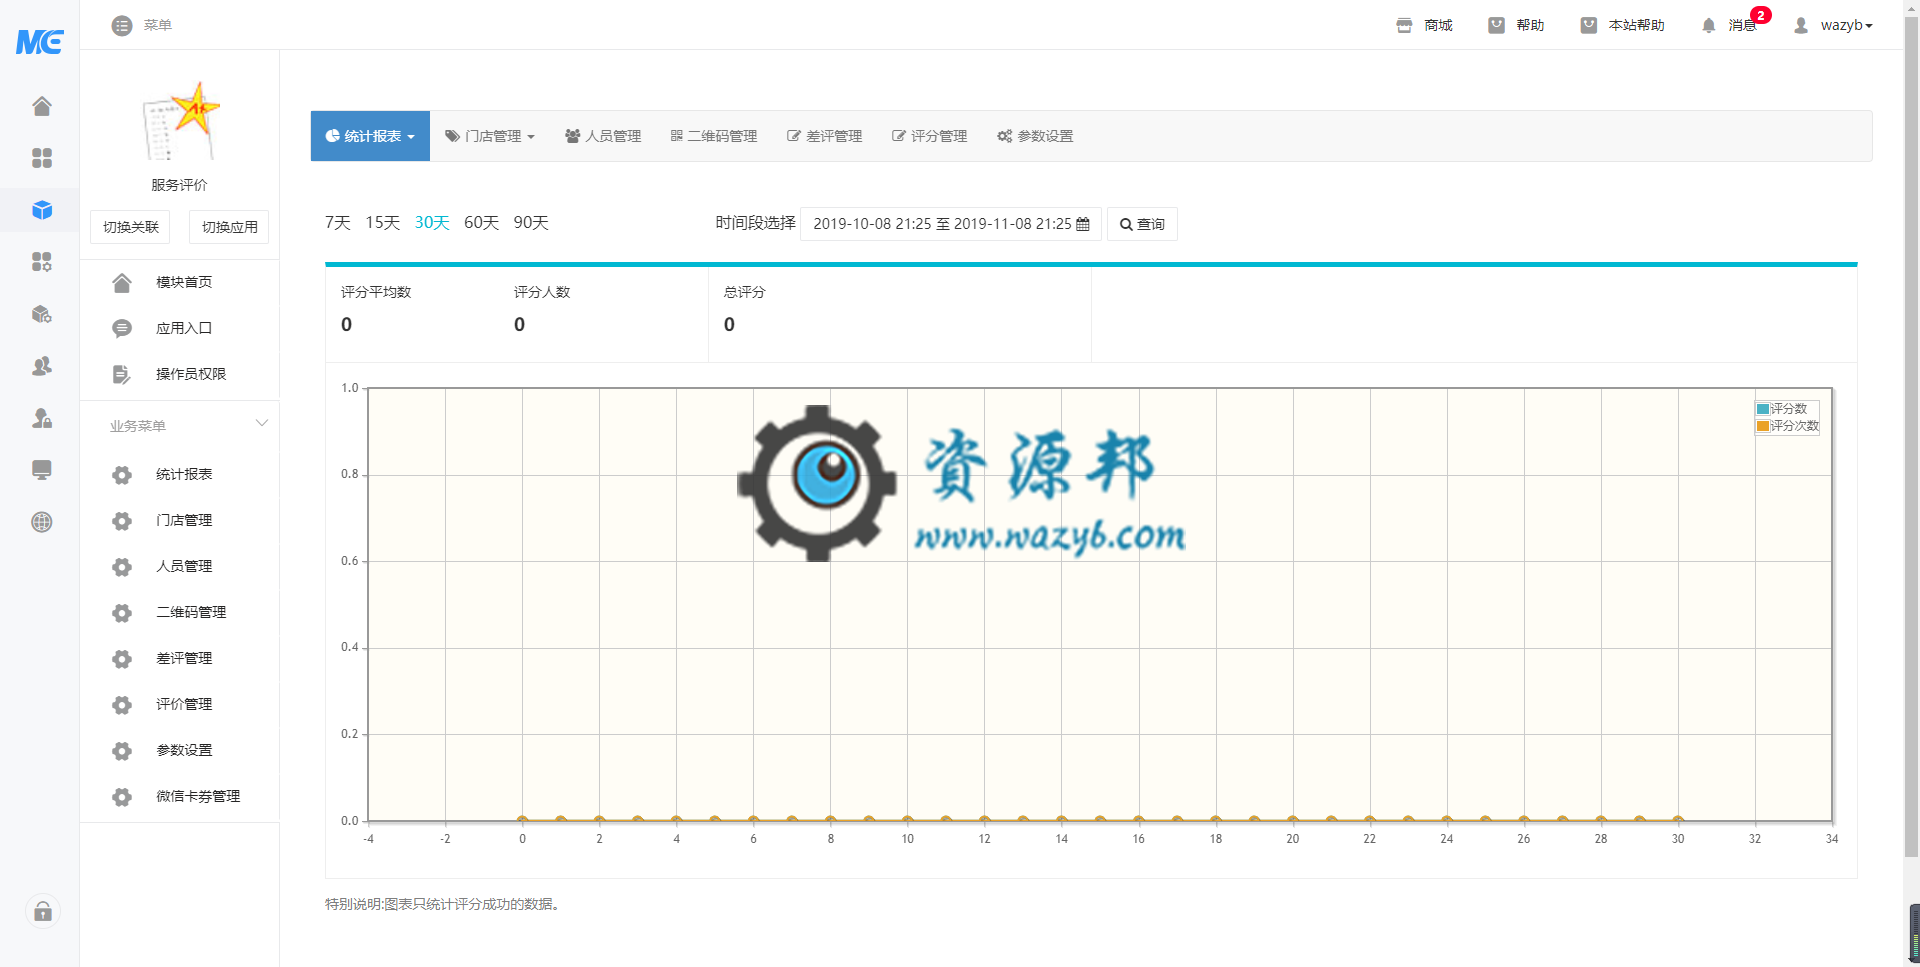Select the blue cube module icon
This screenshot has width=1920, height=967.
[x=42, y=210]
